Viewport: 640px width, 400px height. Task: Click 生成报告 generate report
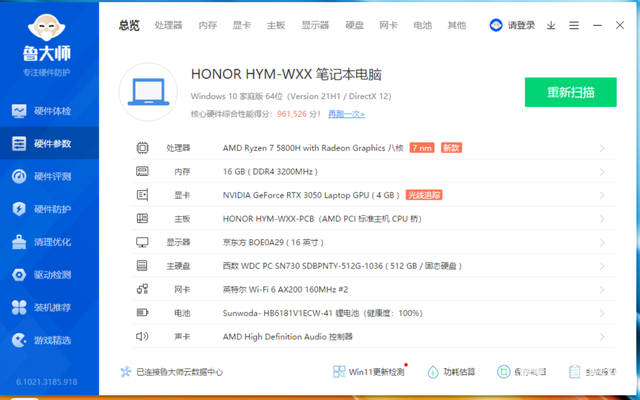tap(592, 372)
